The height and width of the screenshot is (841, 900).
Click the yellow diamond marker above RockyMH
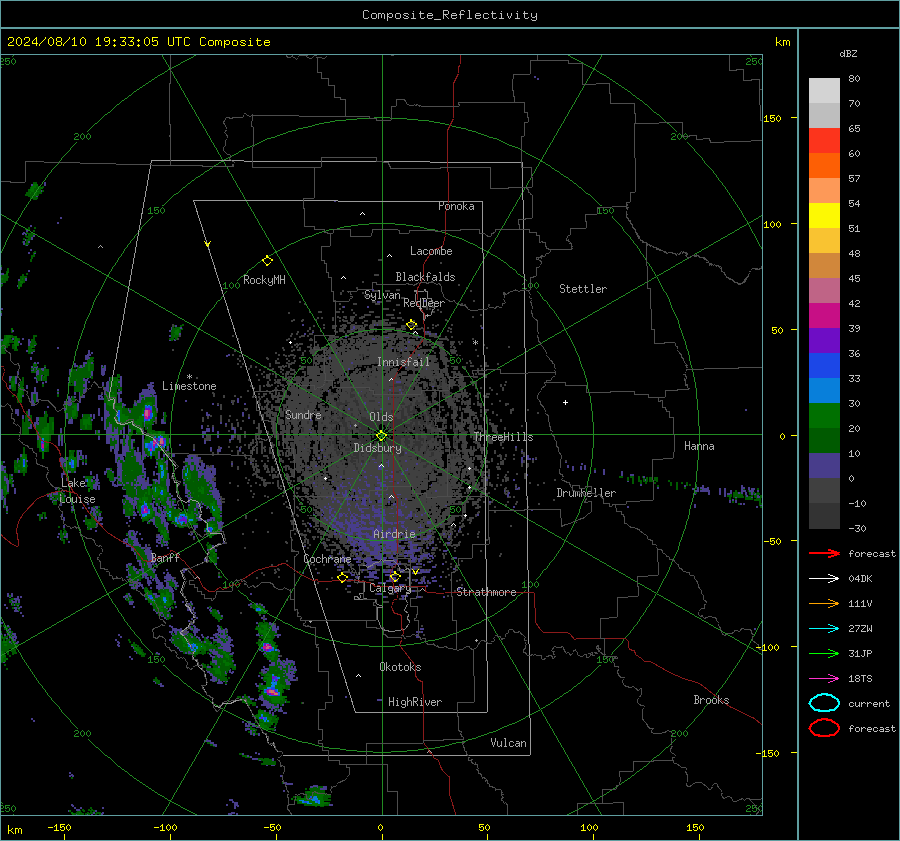pos(267,261)
